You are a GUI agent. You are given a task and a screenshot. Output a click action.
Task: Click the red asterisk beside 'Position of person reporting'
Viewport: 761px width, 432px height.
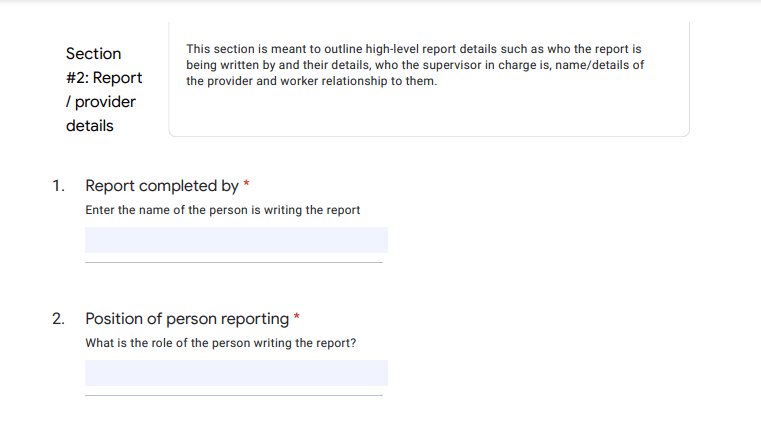297,316
